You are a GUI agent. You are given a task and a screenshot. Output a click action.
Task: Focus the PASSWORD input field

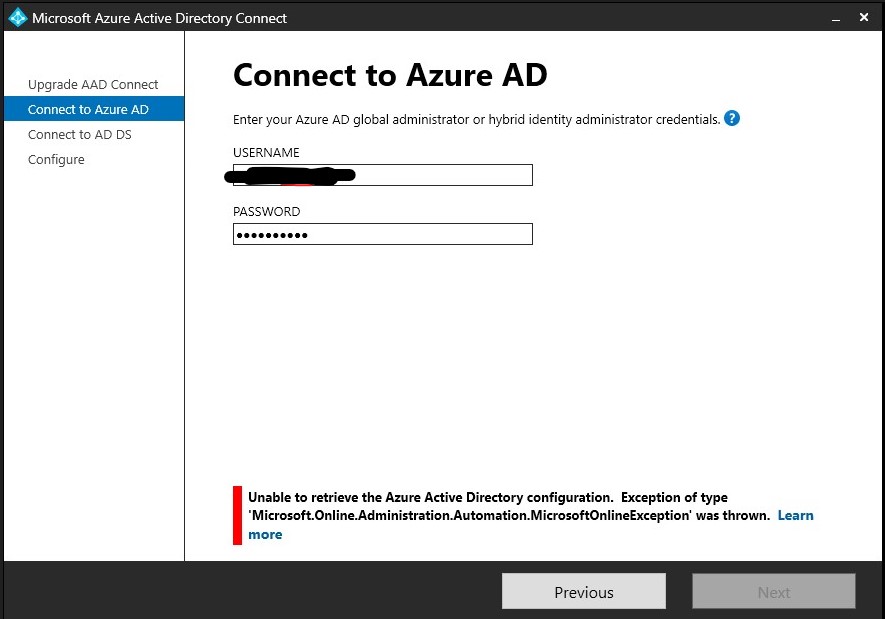[x=382, y=234]
